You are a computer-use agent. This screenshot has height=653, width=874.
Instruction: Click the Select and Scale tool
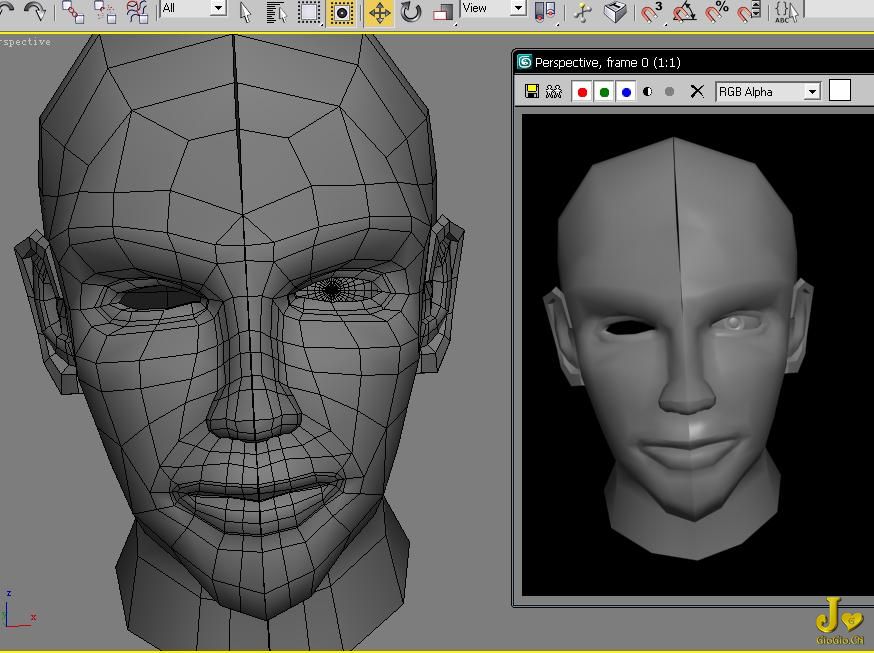tap(442, 12)
